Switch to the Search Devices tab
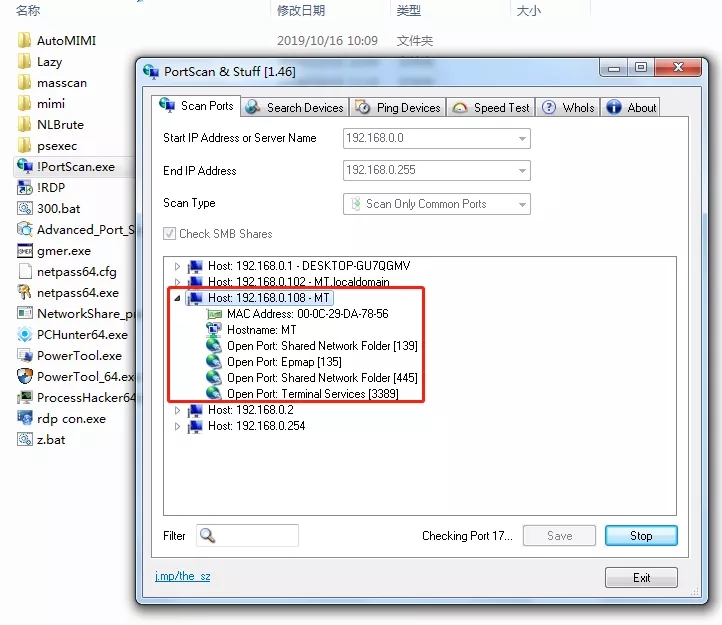Image resolution: width=722 pixels, height=625 pixels. [x=294, y=107]
